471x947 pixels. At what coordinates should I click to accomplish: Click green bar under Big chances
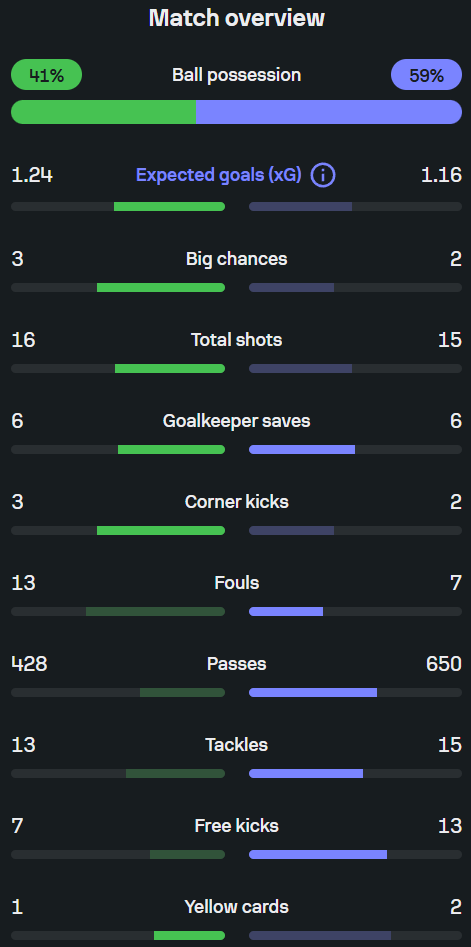(x=161, y=287)
